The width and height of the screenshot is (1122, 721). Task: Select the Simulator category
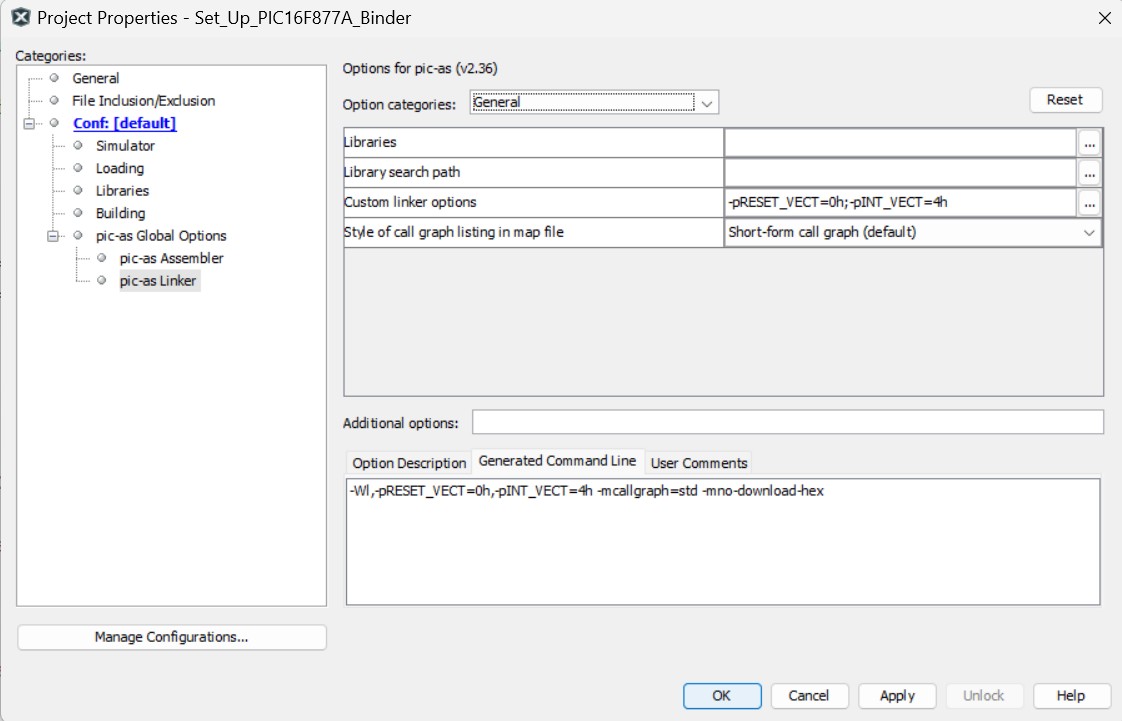pos(125,146)
